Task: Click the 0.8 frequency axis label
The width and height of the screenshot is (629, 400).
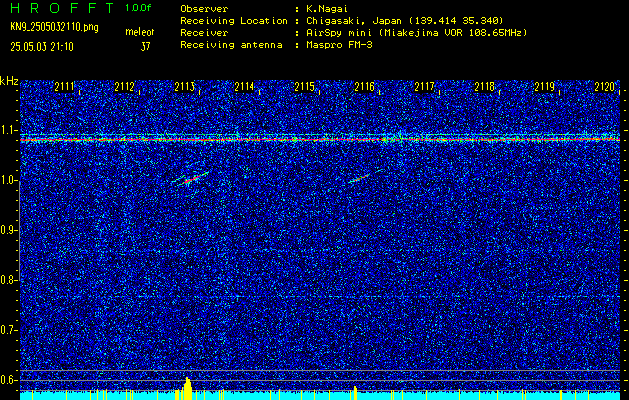Action: (8, 280)
